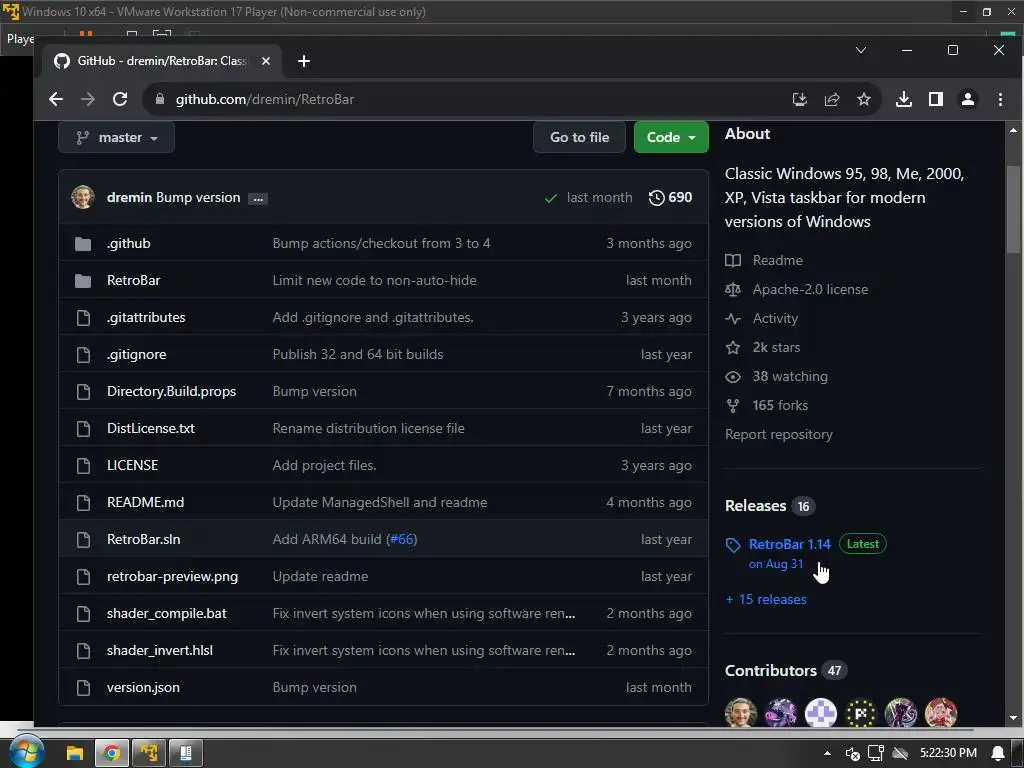Image resolution: width=1024 pixels, height=768 pixels.
Task: Open the RetroBar folder
Action: (133, 280)
